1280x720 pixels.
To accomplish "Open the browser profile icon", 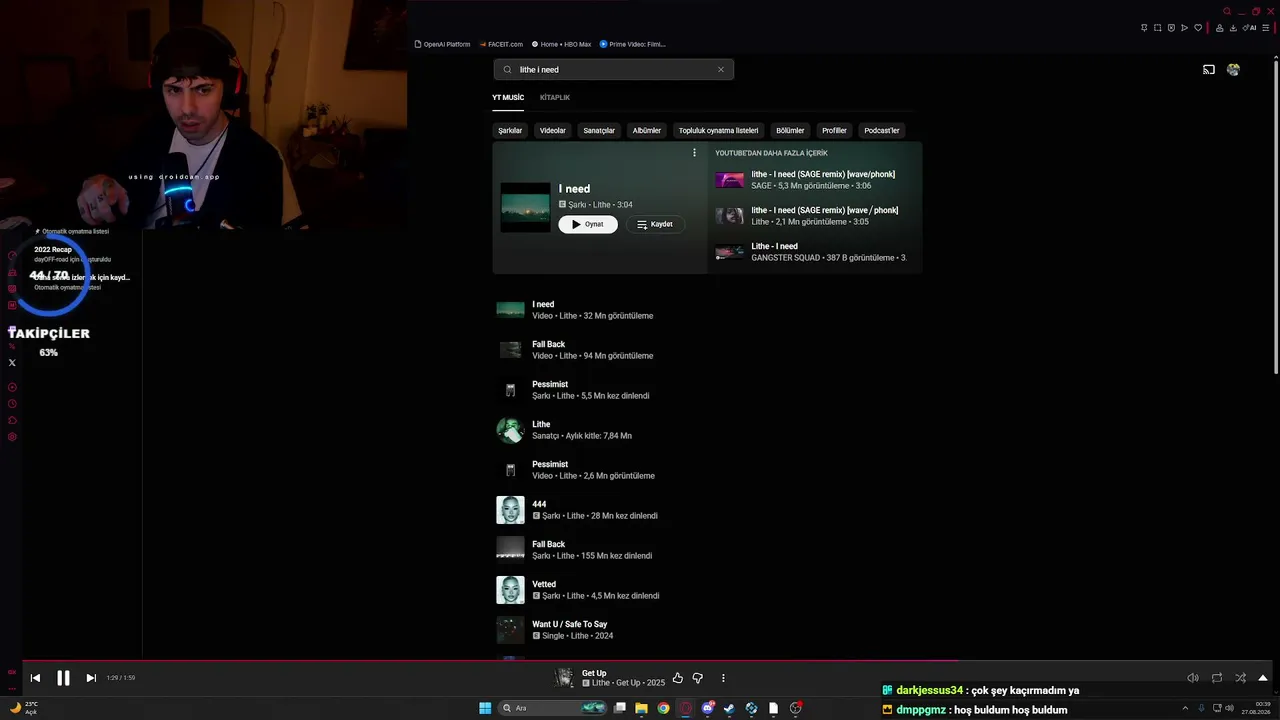I will 1219,28.
